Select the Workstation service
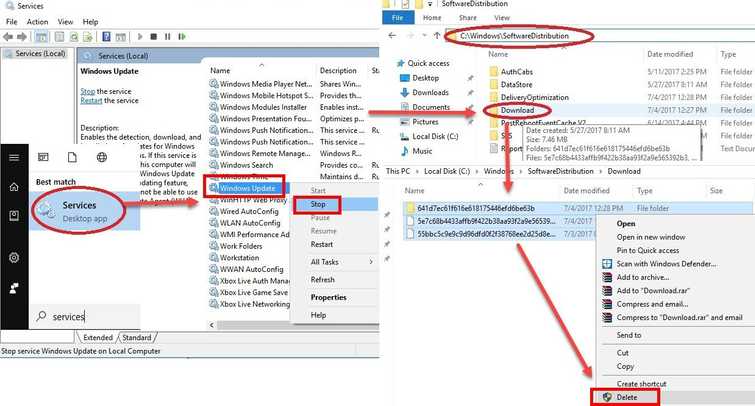 [234, 258]
